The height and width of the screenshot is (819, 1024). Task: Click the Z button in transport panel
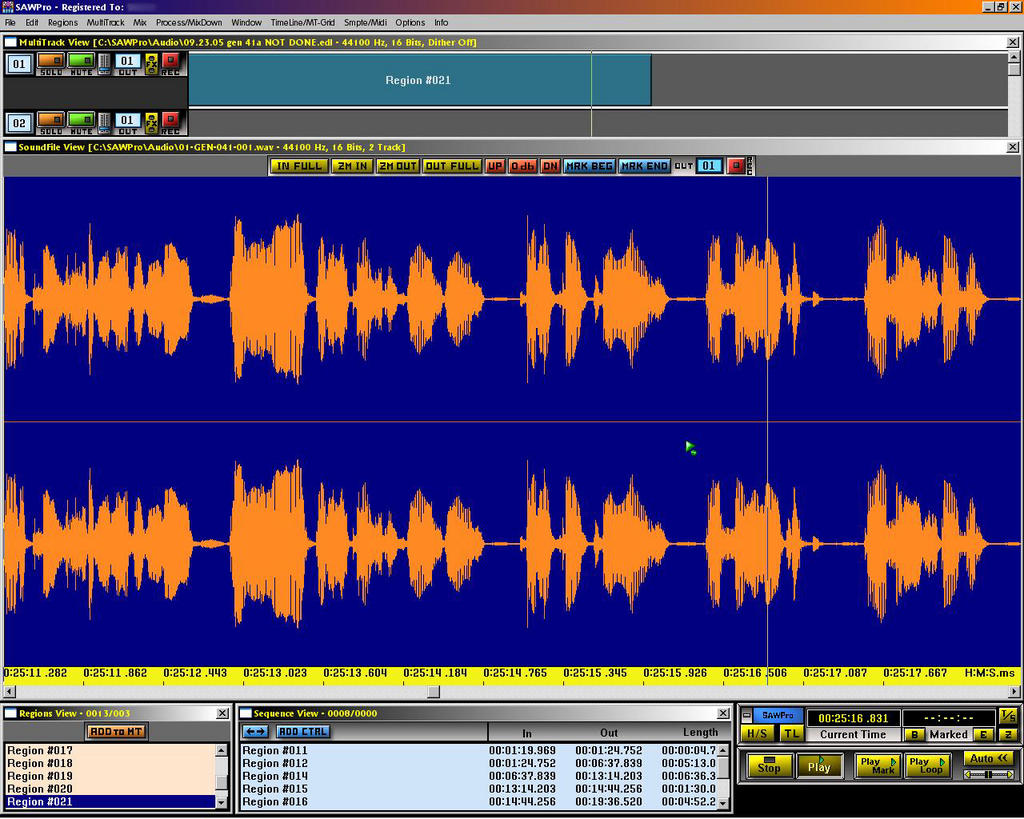(x=1008, y=735)
